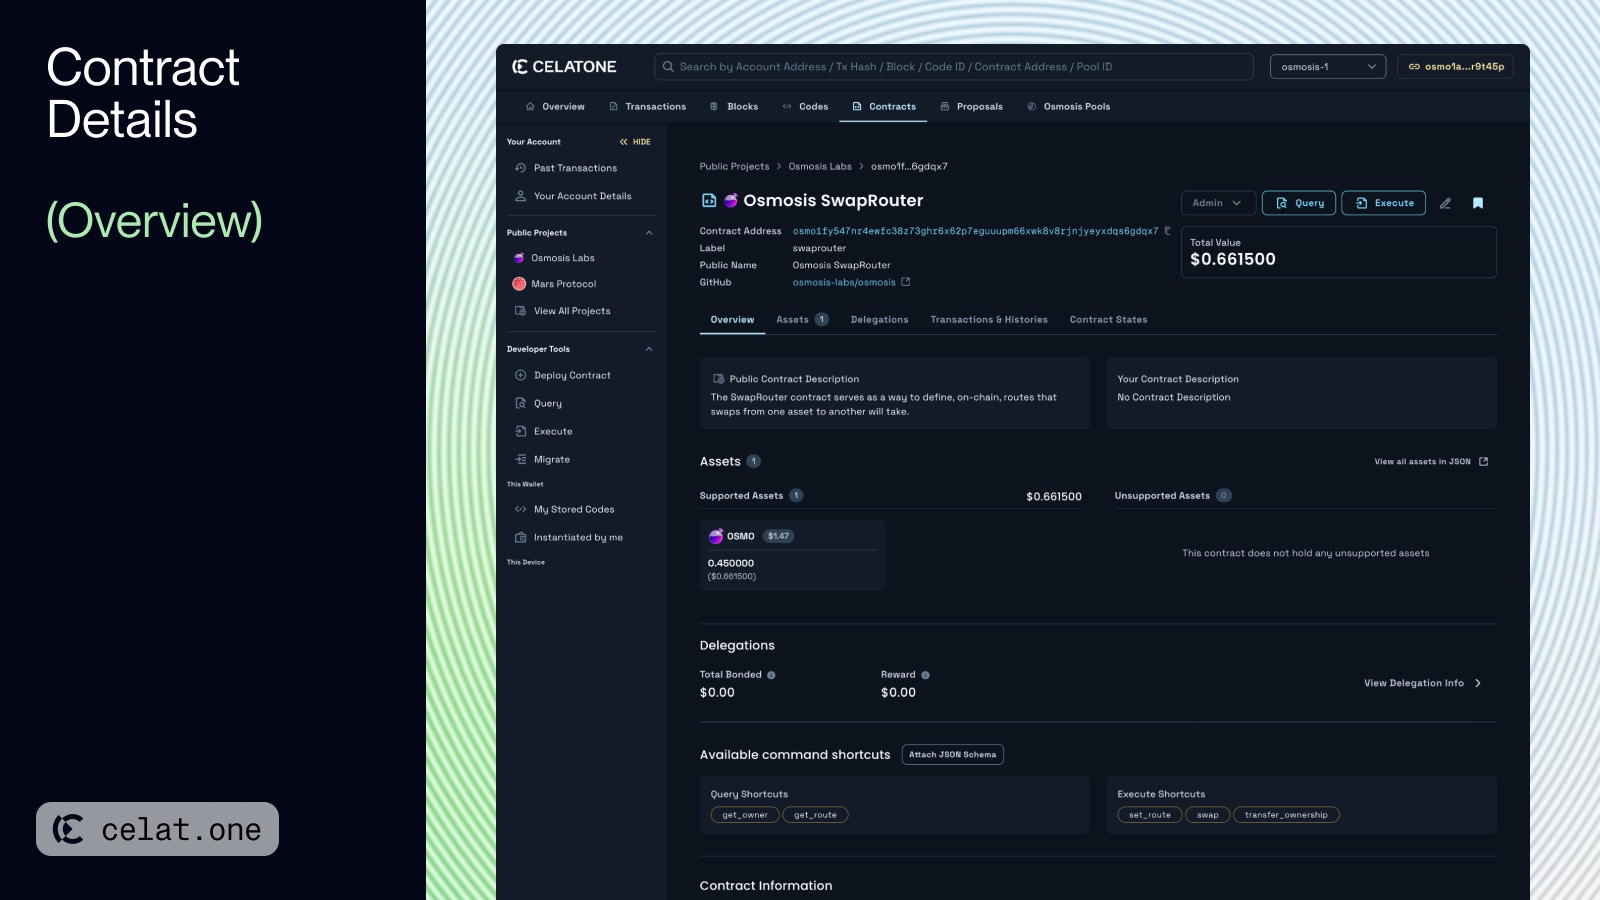Click the OSMO token icon
Viewport: 1600px width, 900px height.
coord(716,536)
